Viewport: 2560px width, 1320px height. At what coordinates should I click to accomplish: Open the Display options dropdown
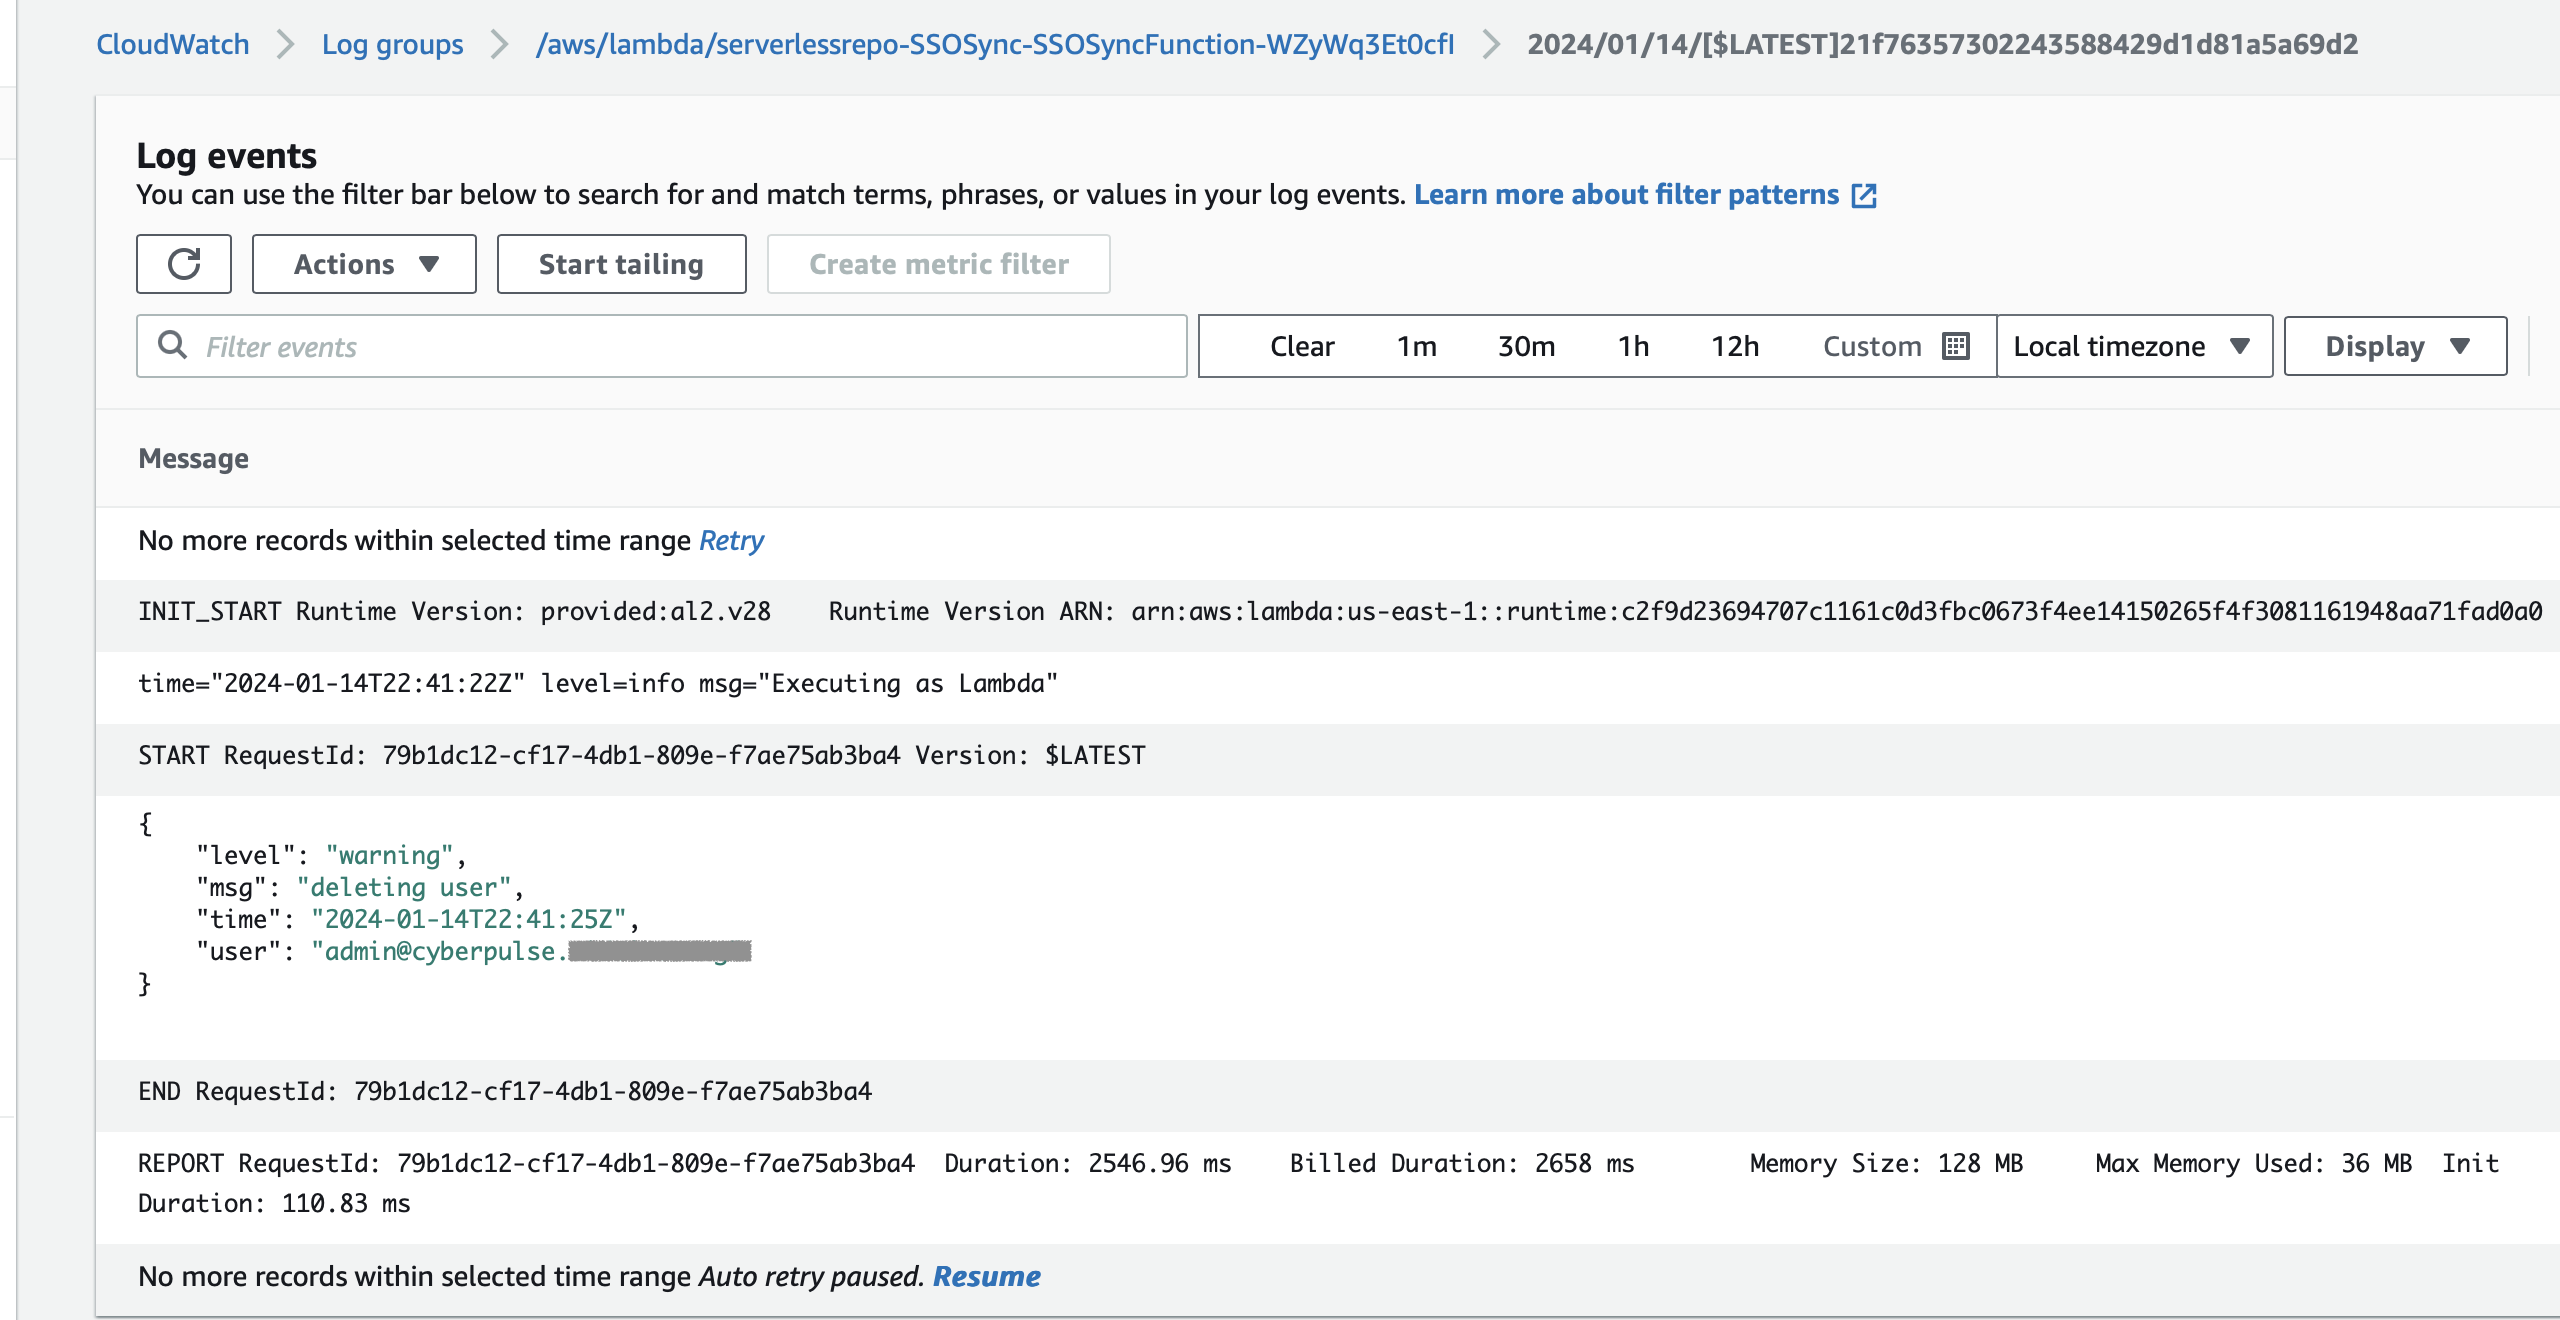click(2395, 346)
